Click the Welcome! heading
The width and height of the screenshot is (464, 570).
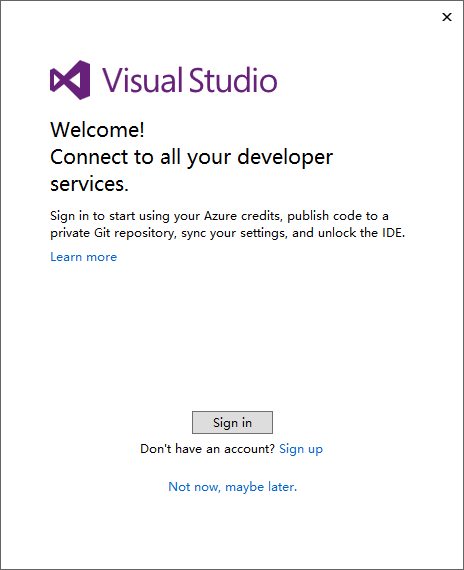[97, 129]
